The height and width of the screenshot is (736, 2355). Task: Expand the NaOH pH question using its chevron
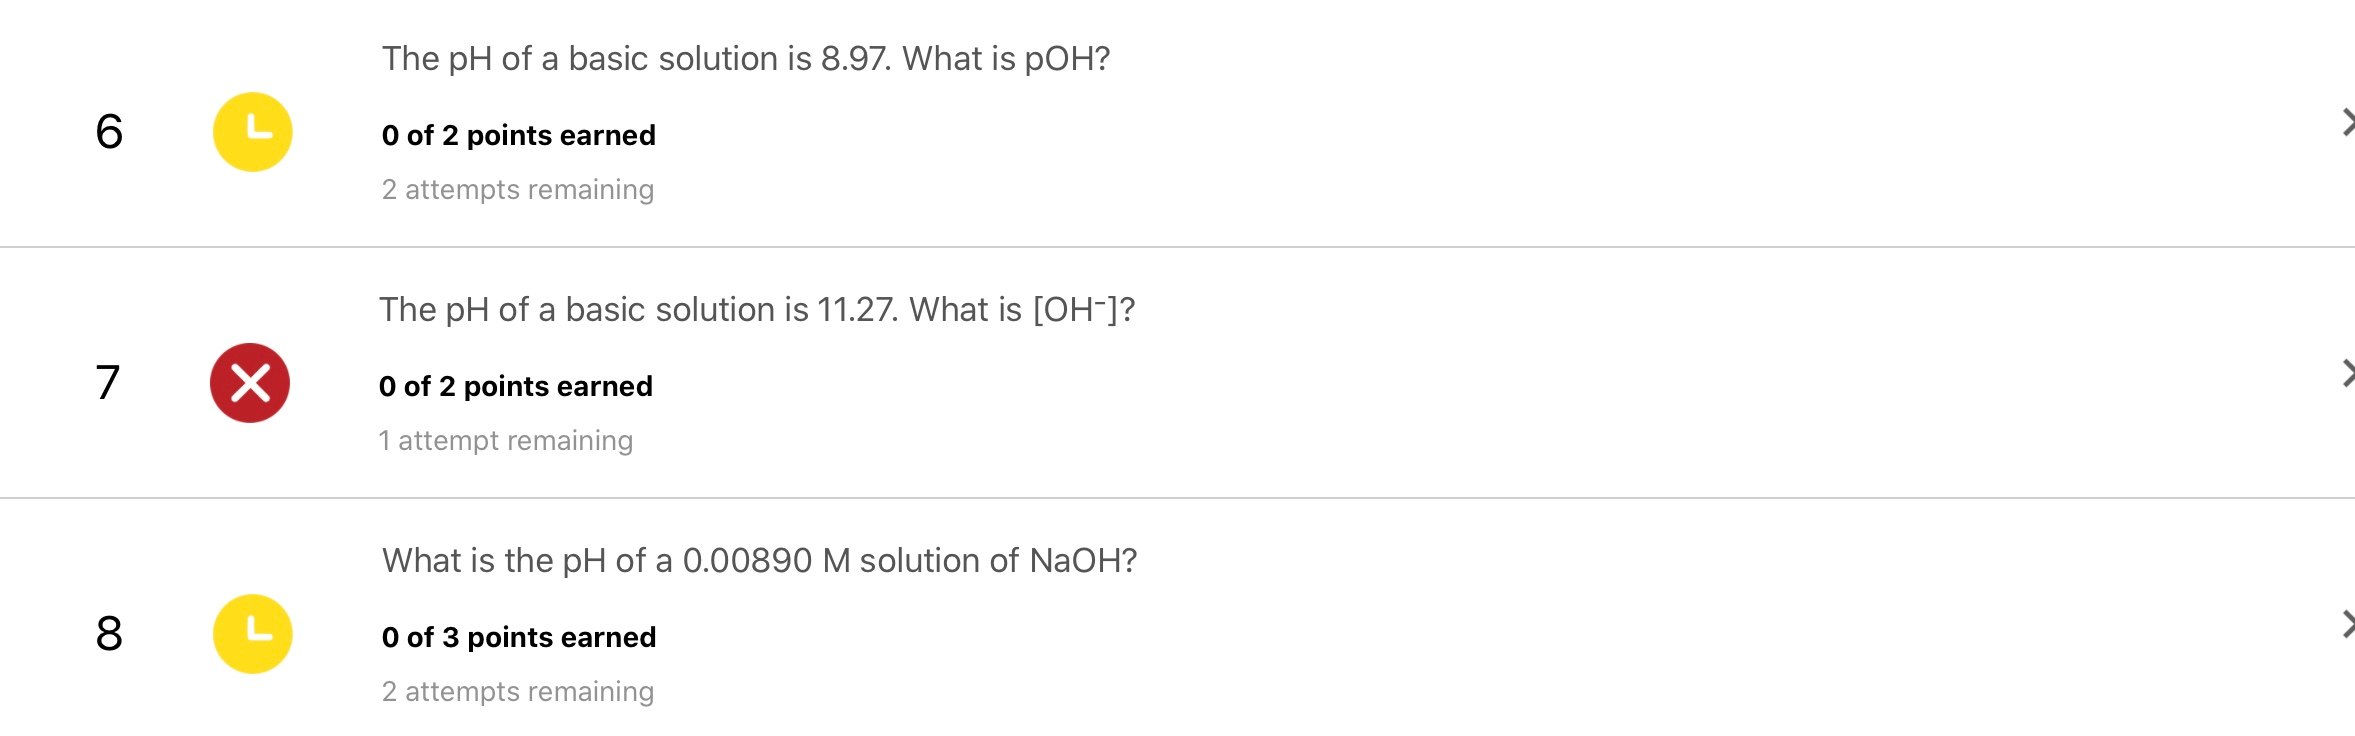point(2347,624)
